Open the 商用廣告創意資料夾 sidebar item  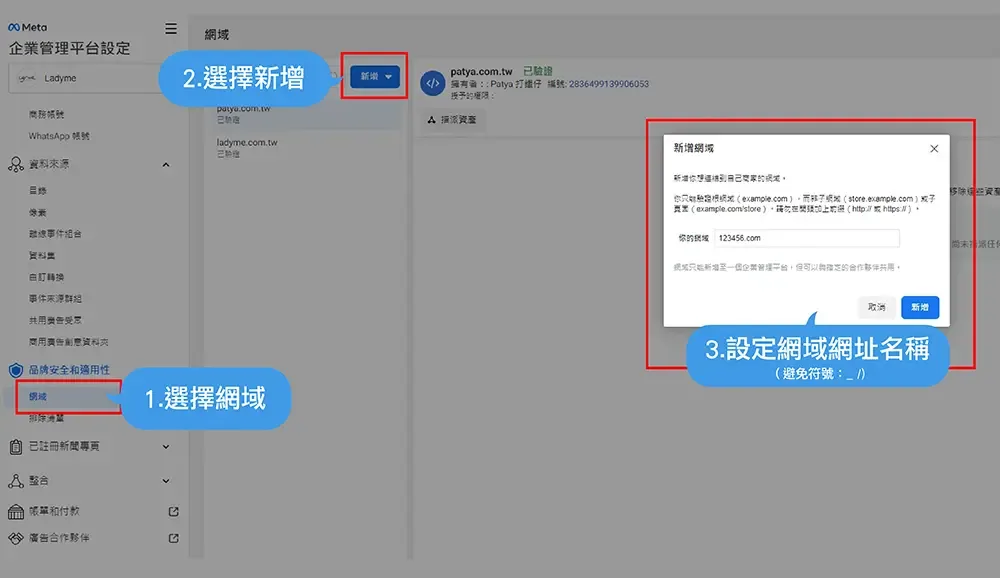(68, 342)
